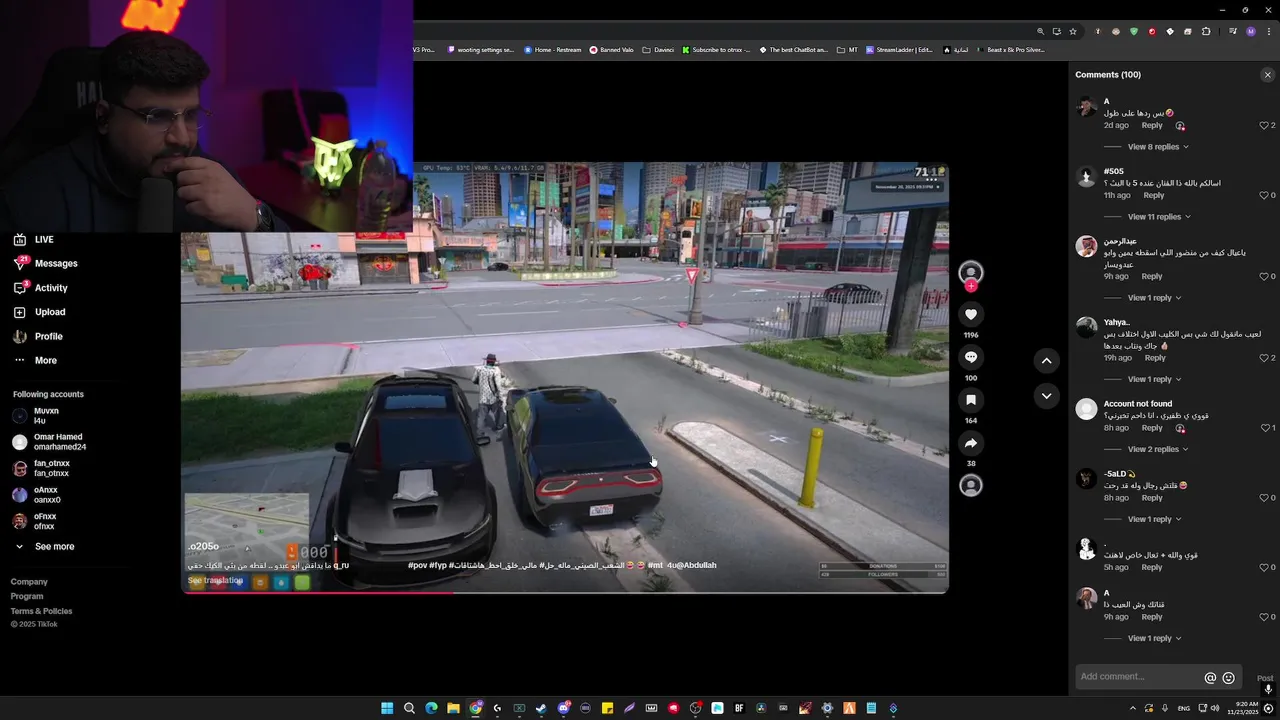Like عبدالرحمن's comment
Image resolution: width=1280 pixels, height=720 pixels.
[1264, 277]
